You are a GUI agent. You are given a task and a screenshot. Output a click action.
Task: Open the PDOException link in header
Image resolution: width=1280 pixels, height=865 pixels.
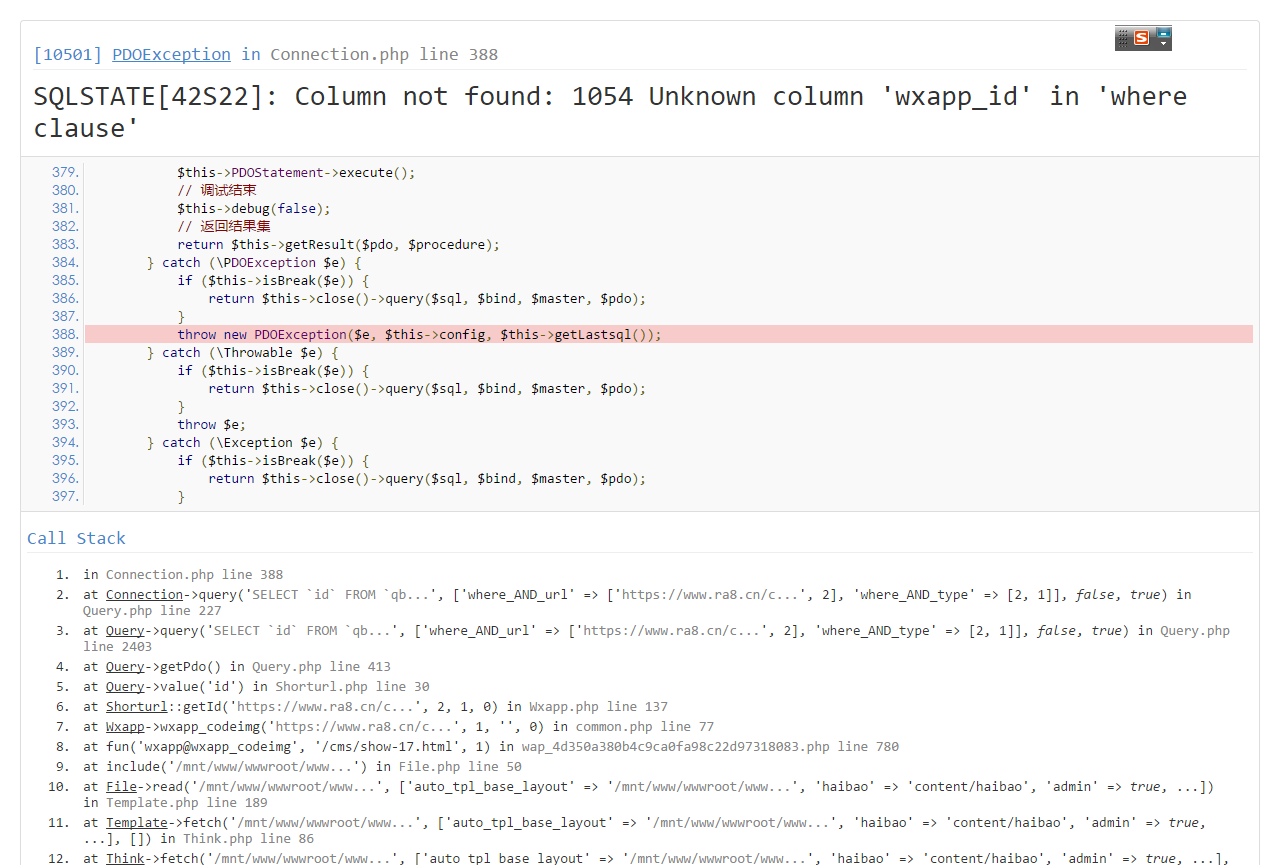pos(171,54)
